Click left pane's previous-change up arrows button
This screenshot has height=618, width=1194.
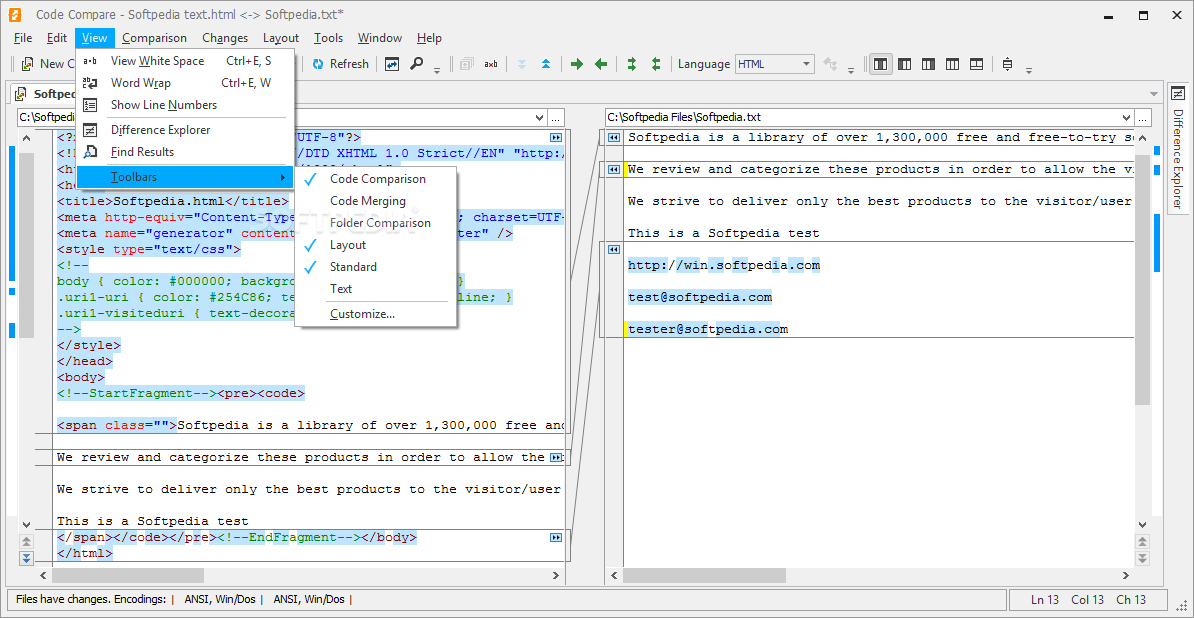(x=26, y=542)
